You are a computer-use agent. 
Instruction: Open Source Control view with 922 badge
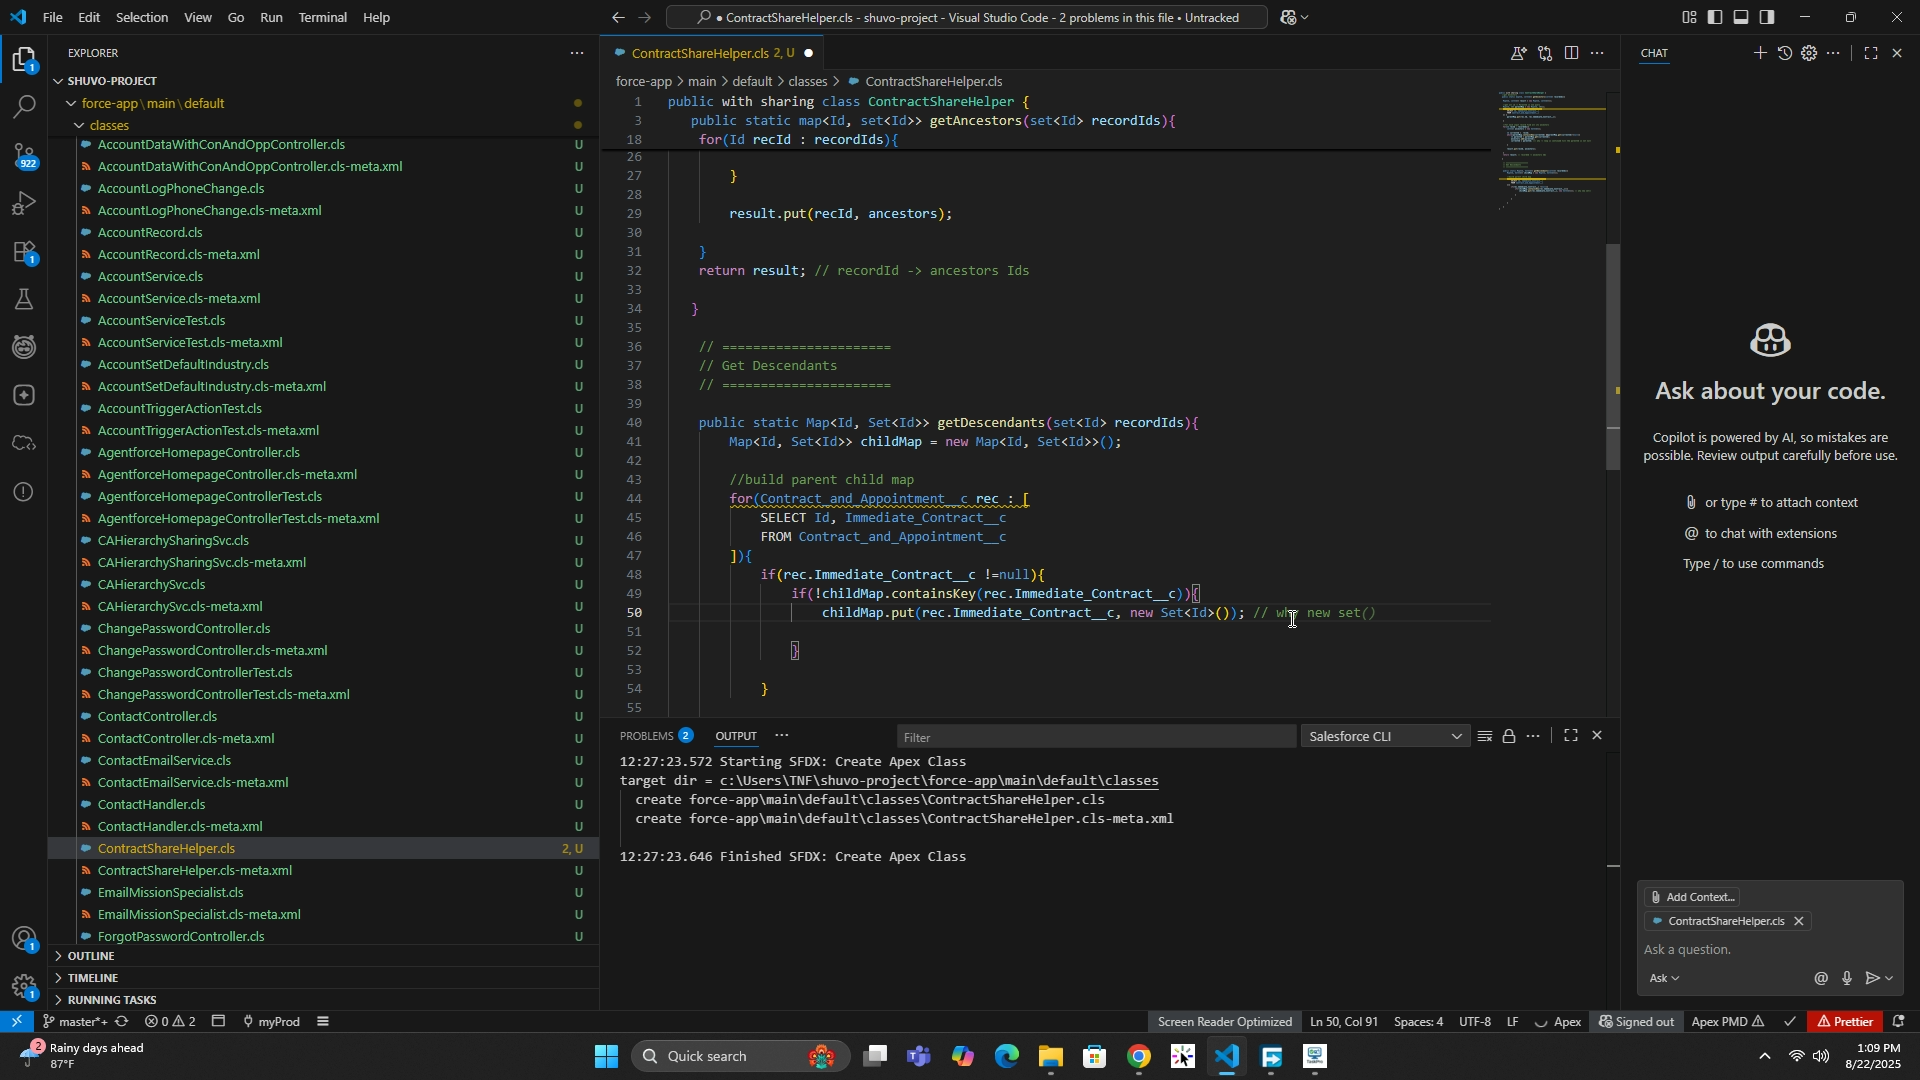24,155
